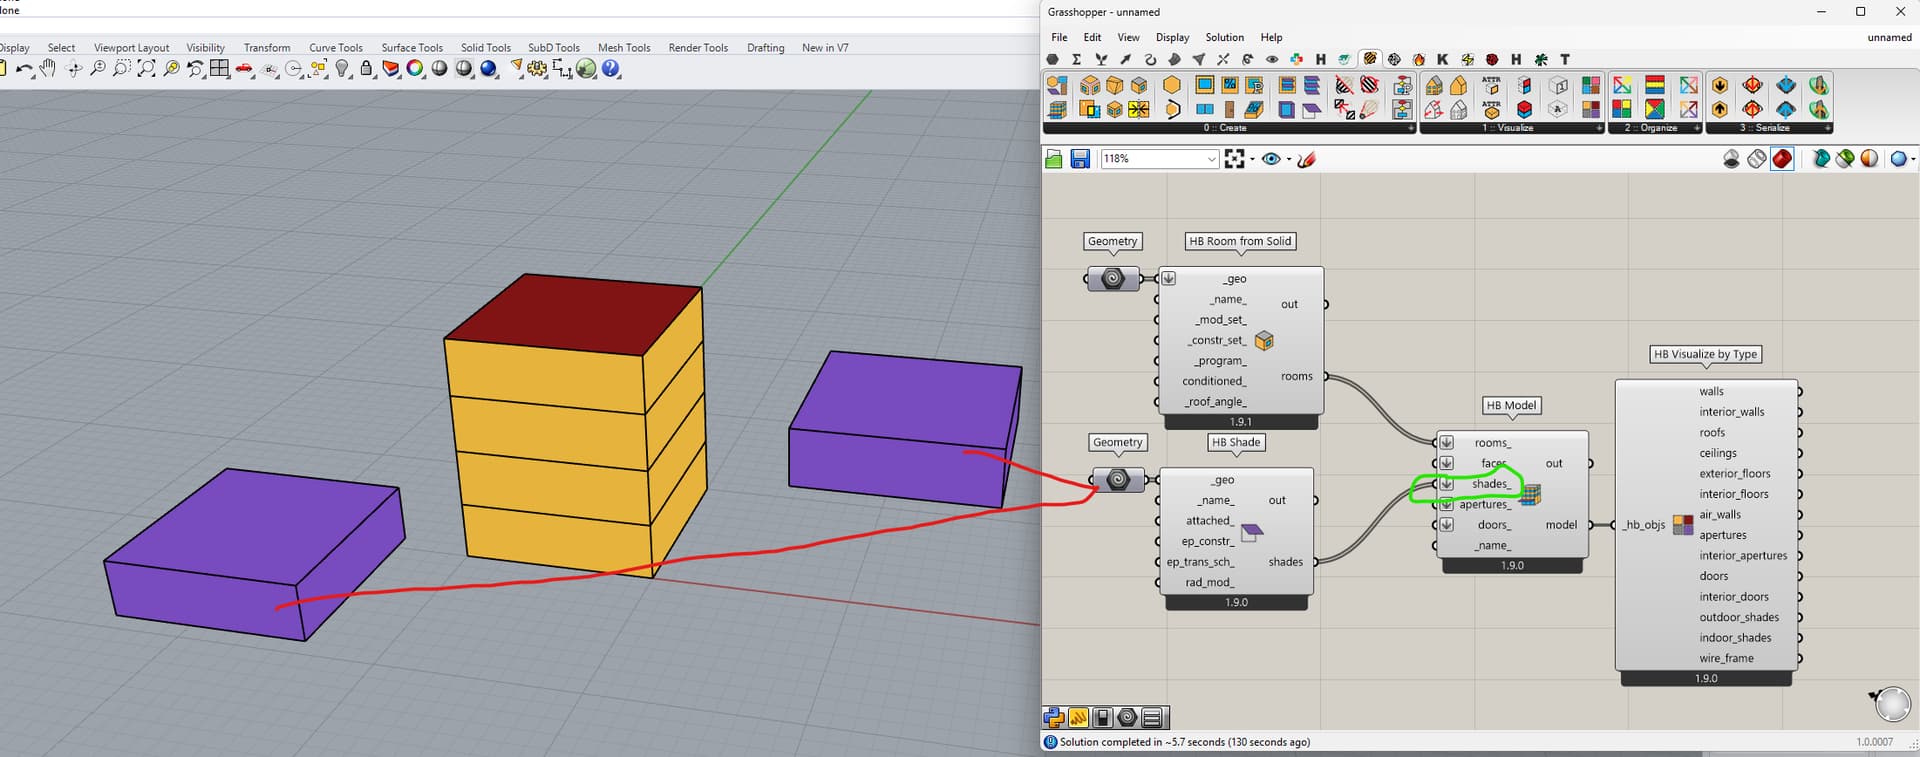Disable preview with the hidden-preview icon

point(1731,159)
